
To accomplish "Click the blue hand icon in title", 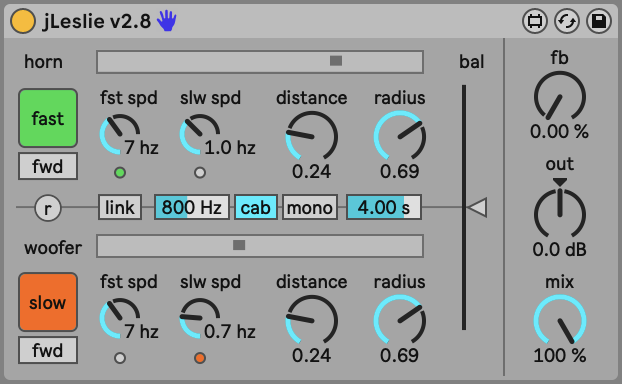I will point(167,21).
